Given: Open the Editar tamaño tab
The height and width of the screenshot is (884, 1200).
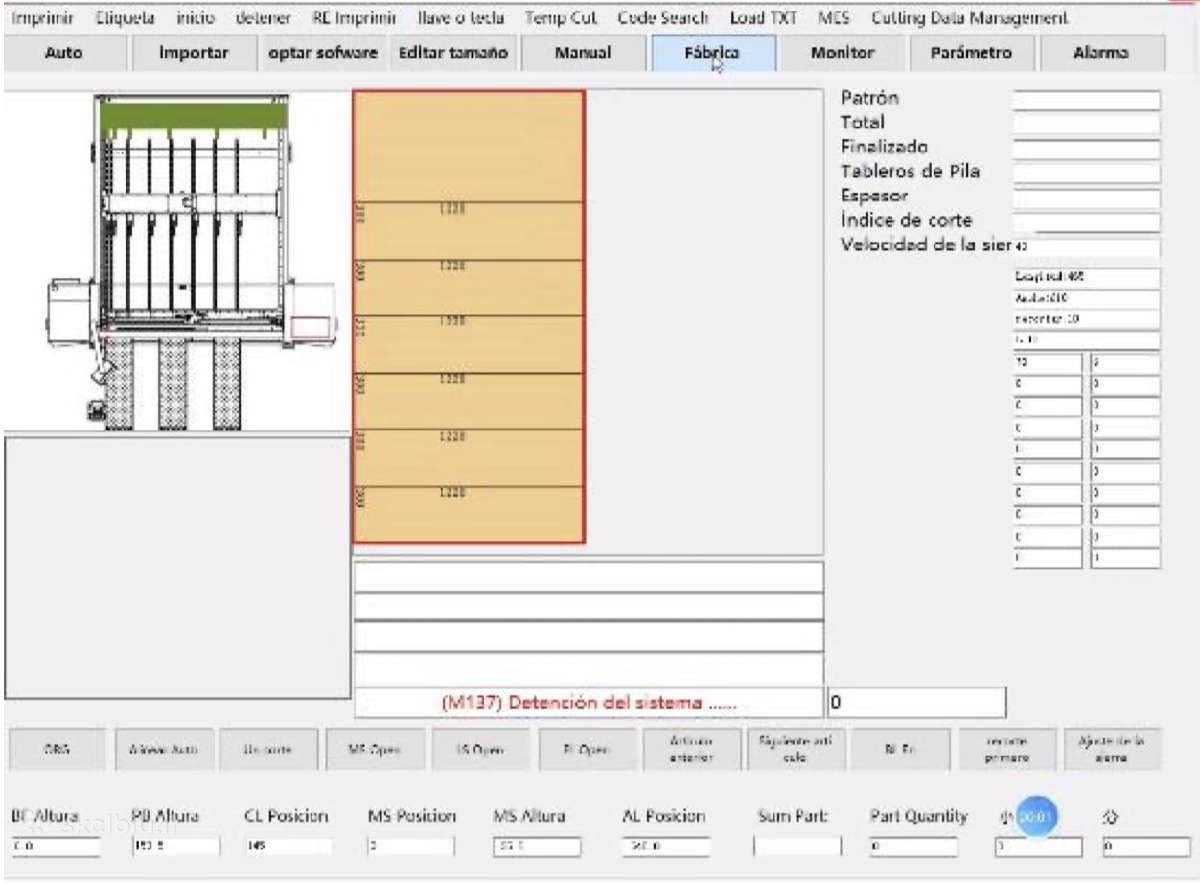Looking at the screenshot, I should coord(453,53).
